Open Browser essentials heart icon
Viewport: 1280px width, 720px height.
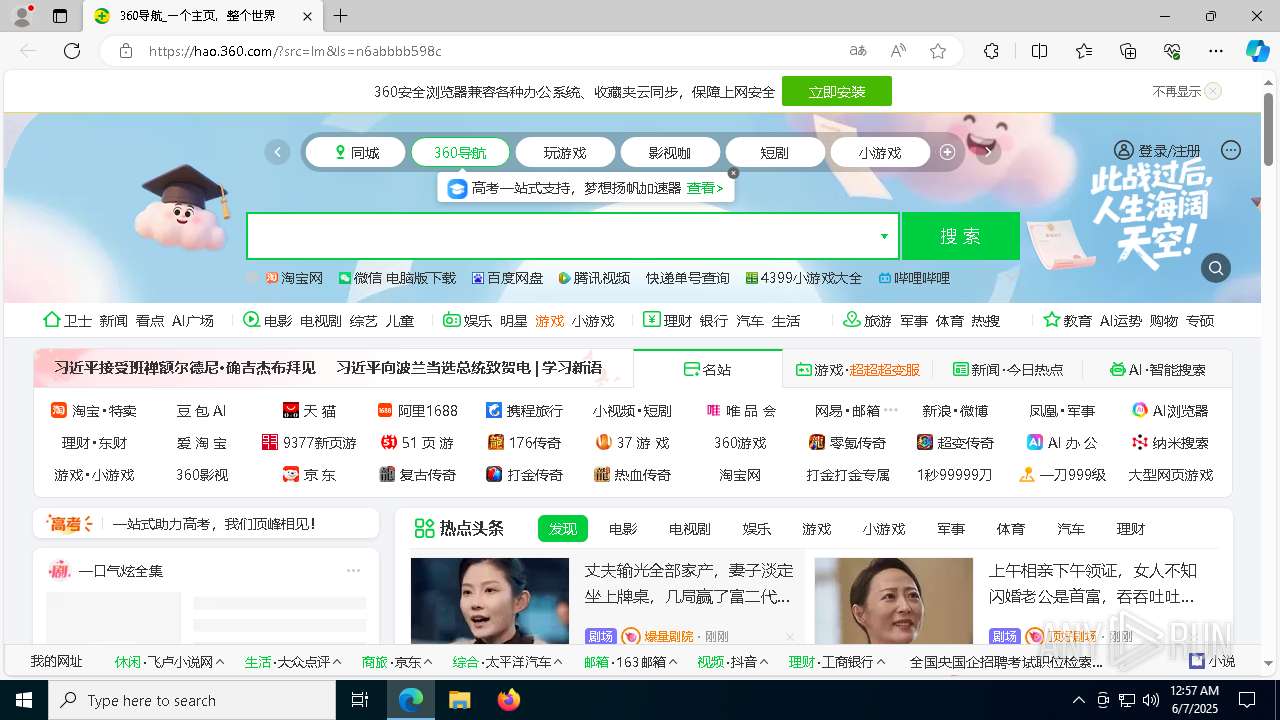[x=1173, y=51]
